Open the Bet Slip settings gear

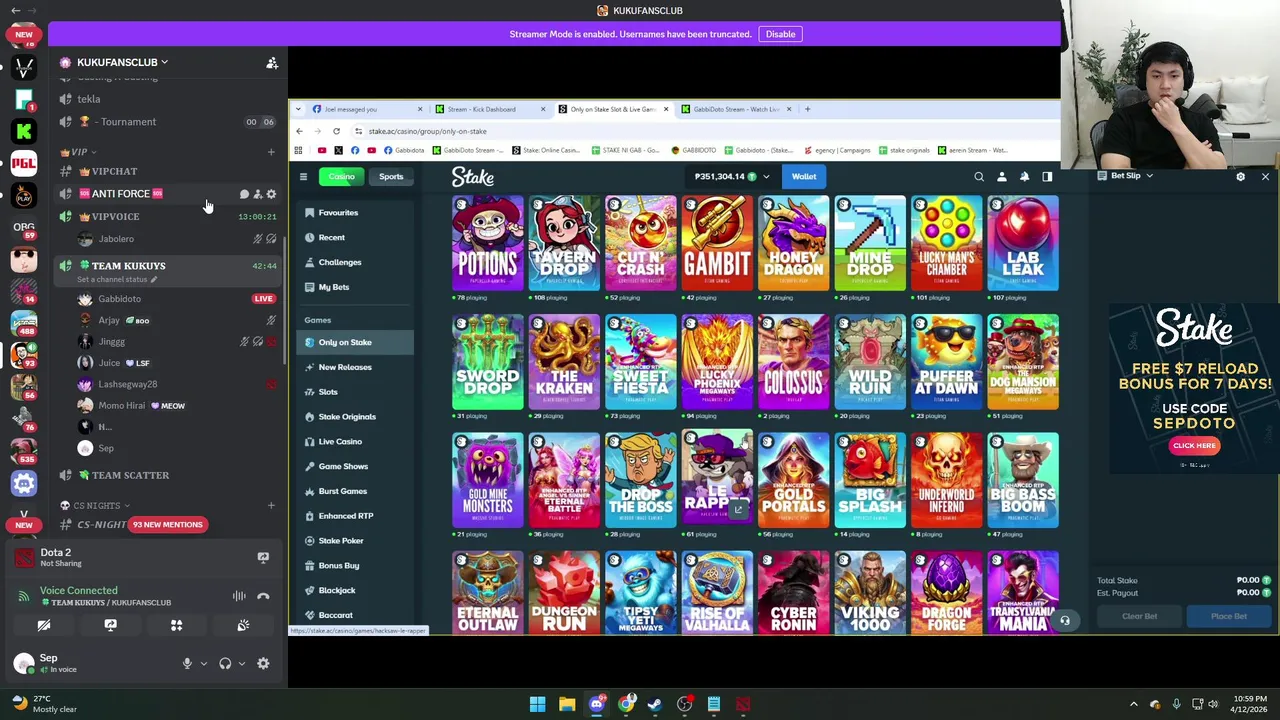[1240, 177]
